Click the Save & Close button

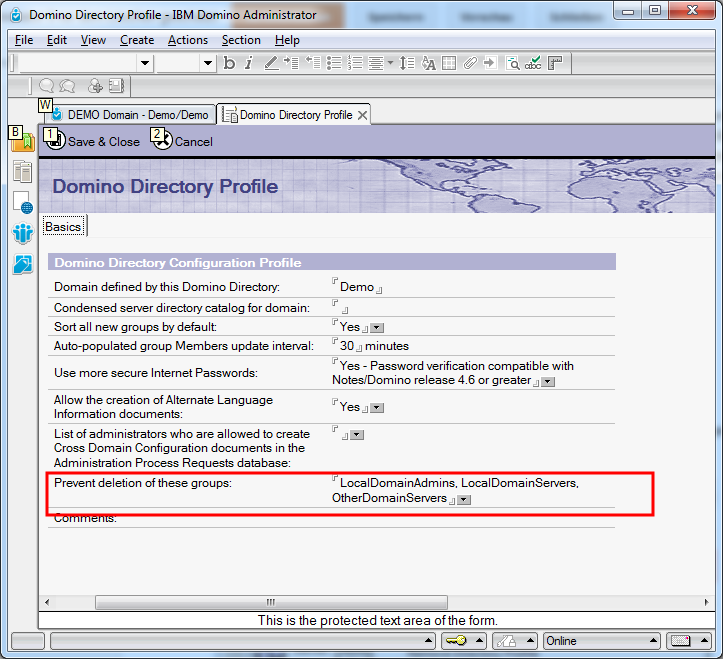(94, 142)
